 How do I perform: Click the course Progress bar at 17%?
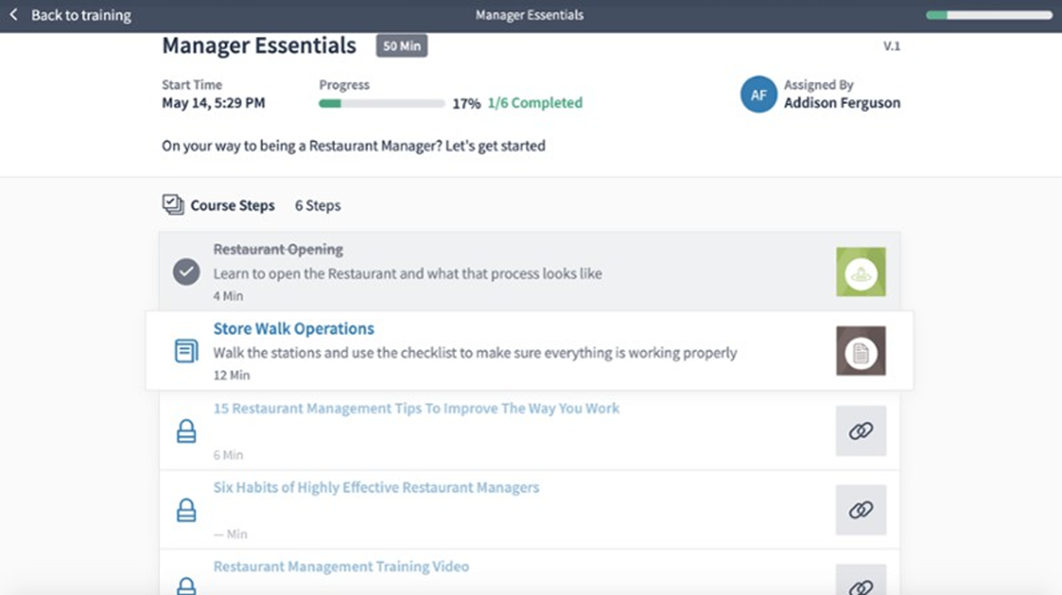[x=381, y=103]
